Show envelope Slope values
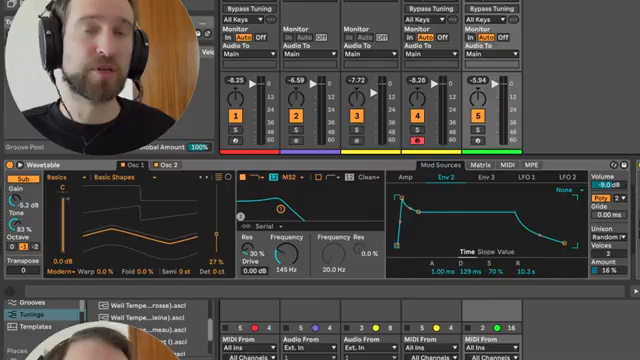Screen dimensions: 640x360 tap(486, 252)
